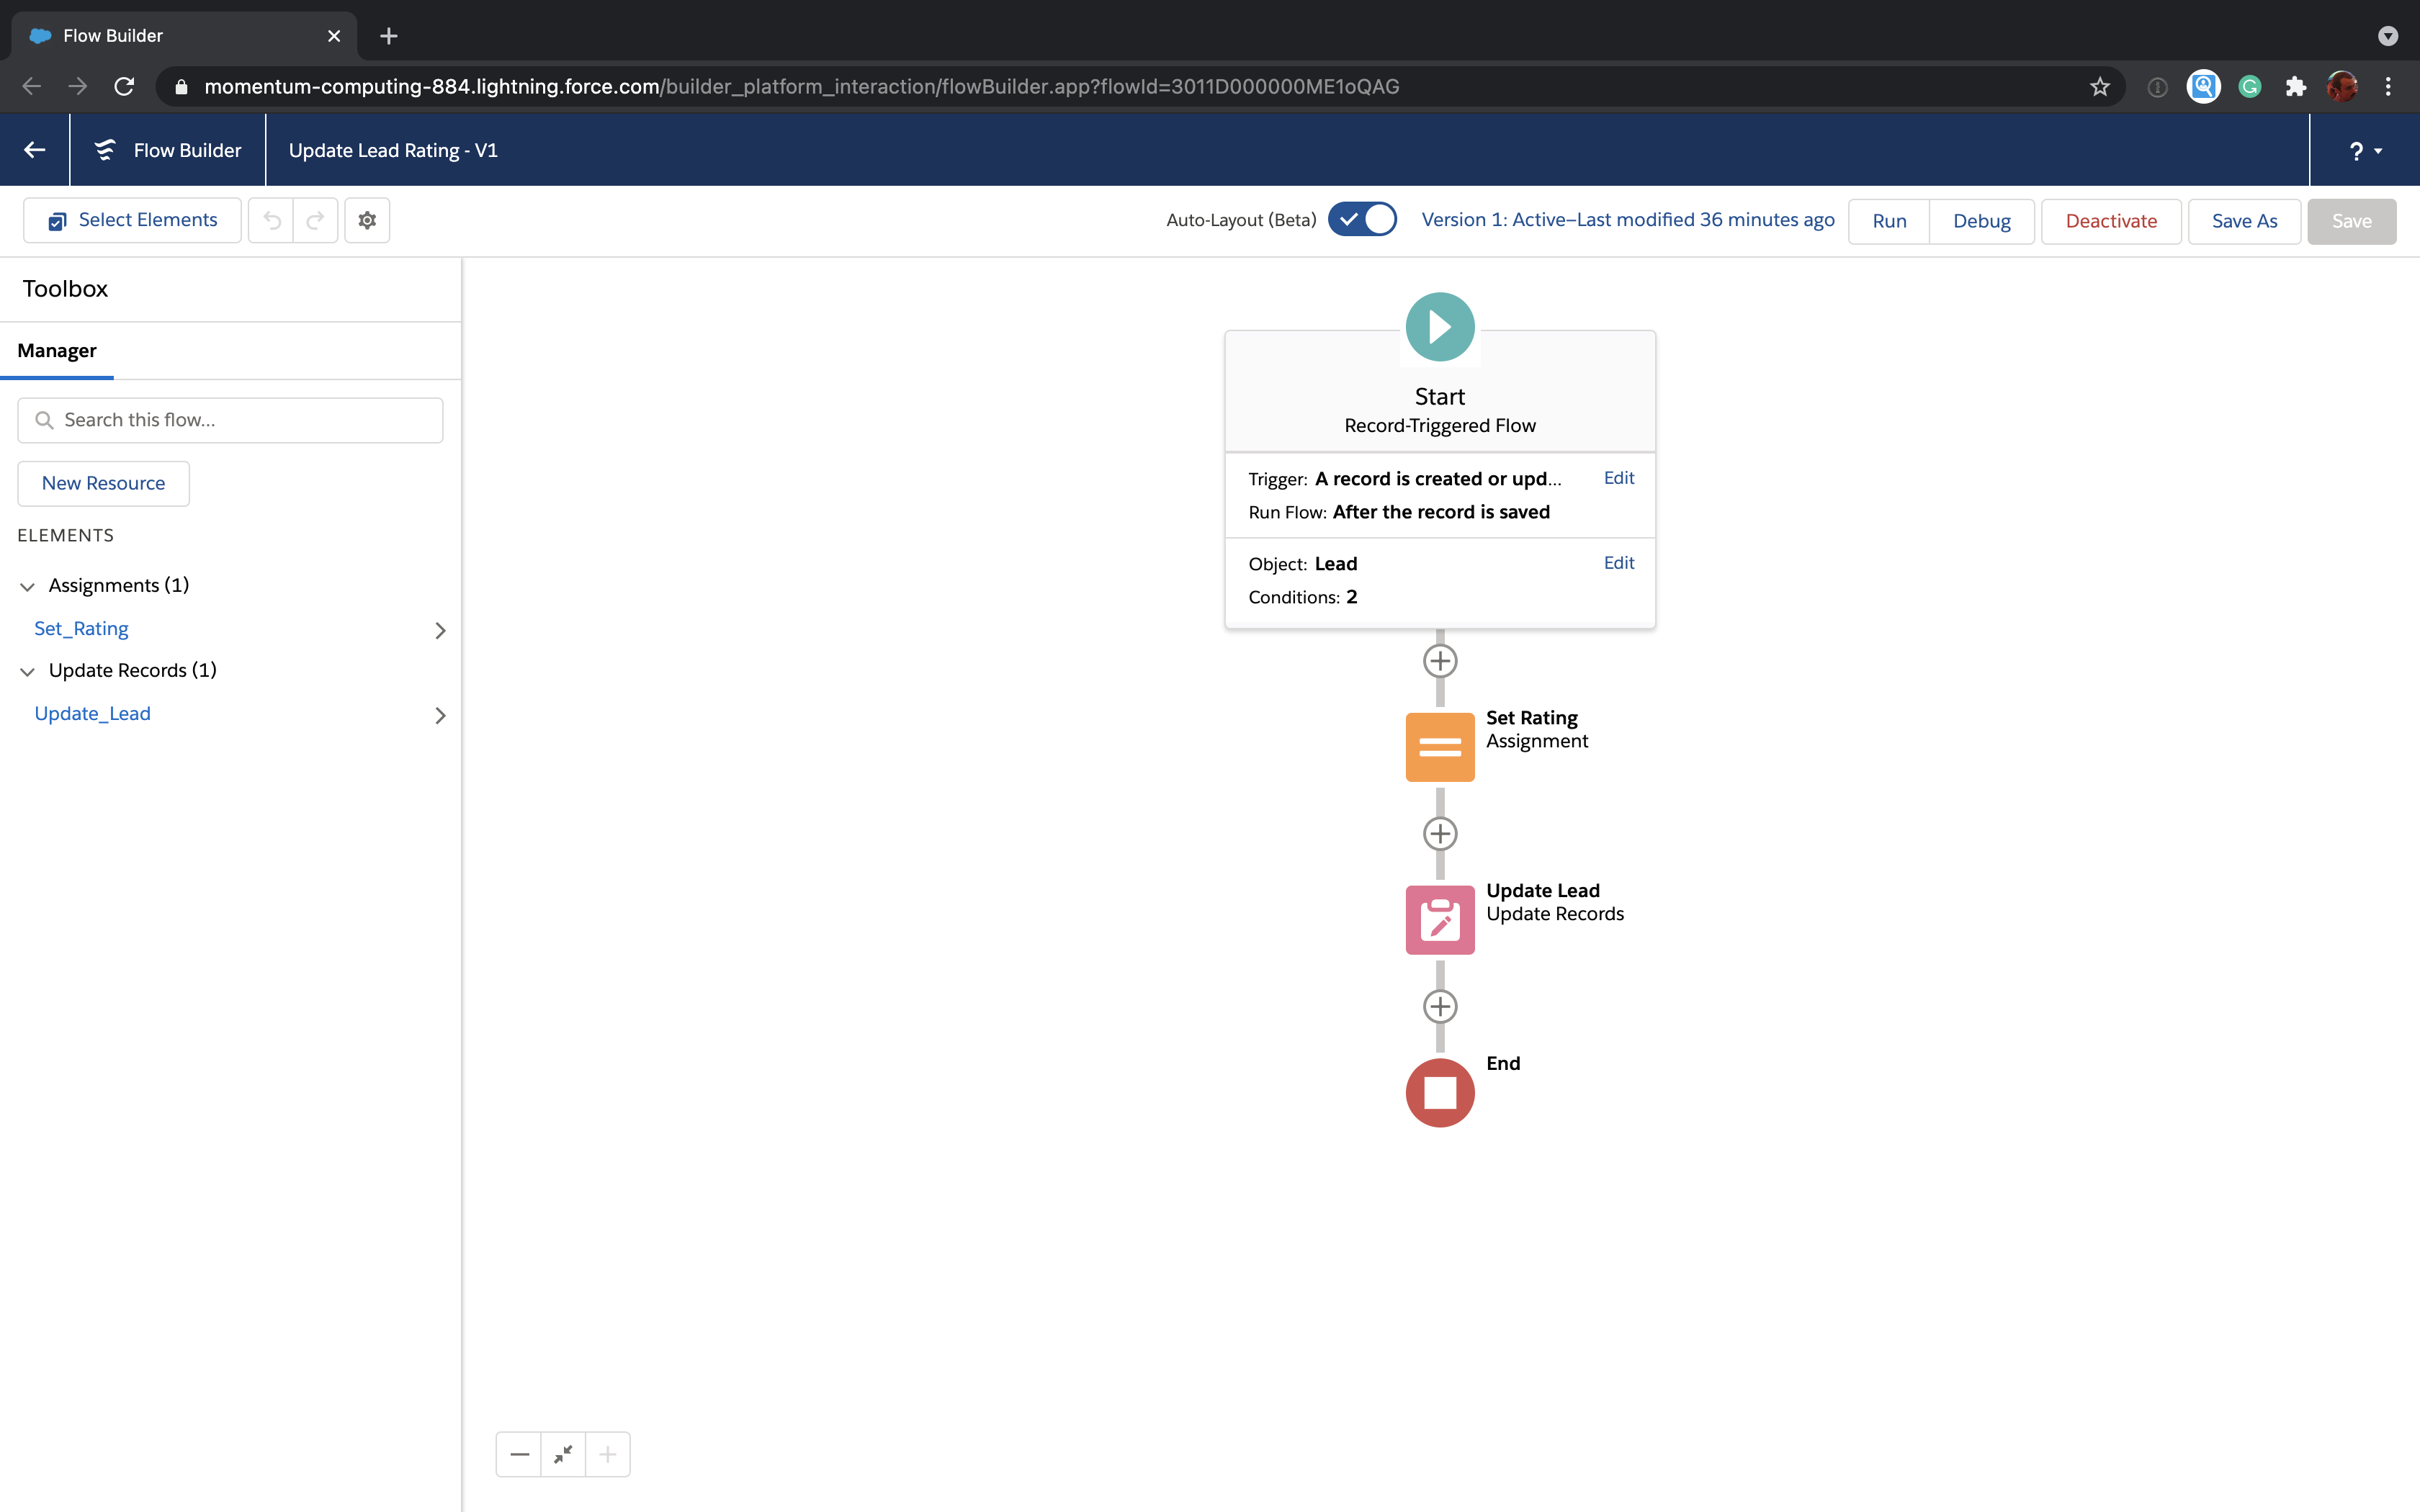Image resolution: width=2420 pixels, height=1512 pixels.
Task: Select the Update Lead update records element
Action: (1439, 919)
